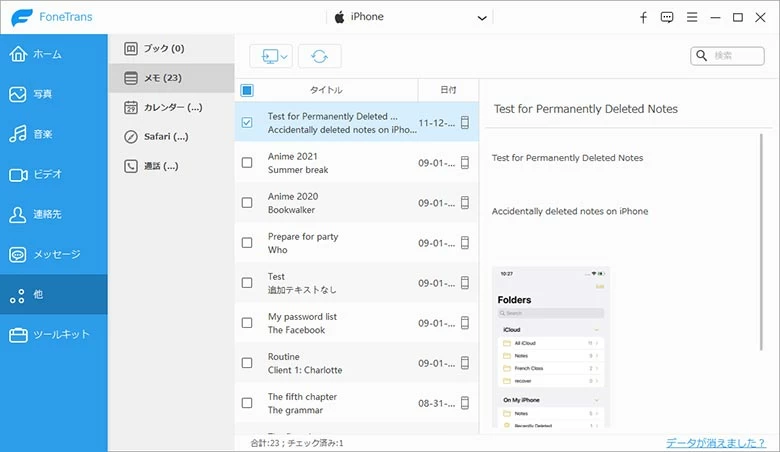Uncheck the Test for Permanently Deleted note
Screen dimensions: 780x452
click(x=247, y=123)
